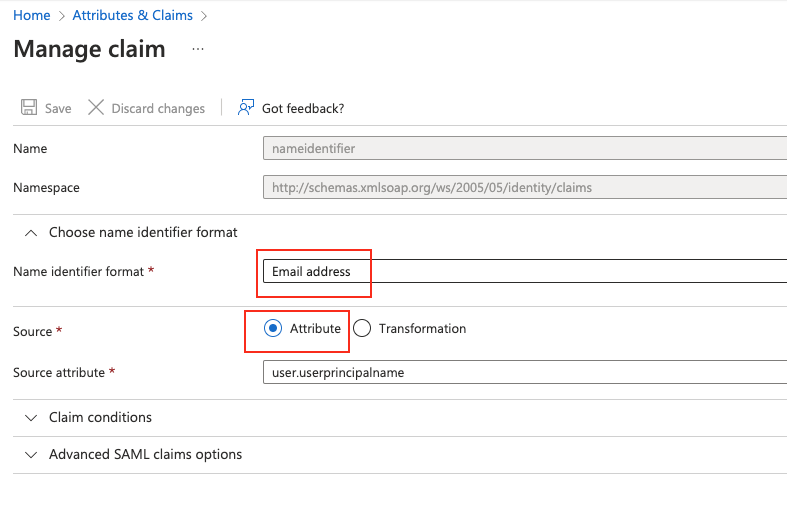Click the Got feedback person icon
Viewport: 787px width, 519px height.
click(245, 108)
